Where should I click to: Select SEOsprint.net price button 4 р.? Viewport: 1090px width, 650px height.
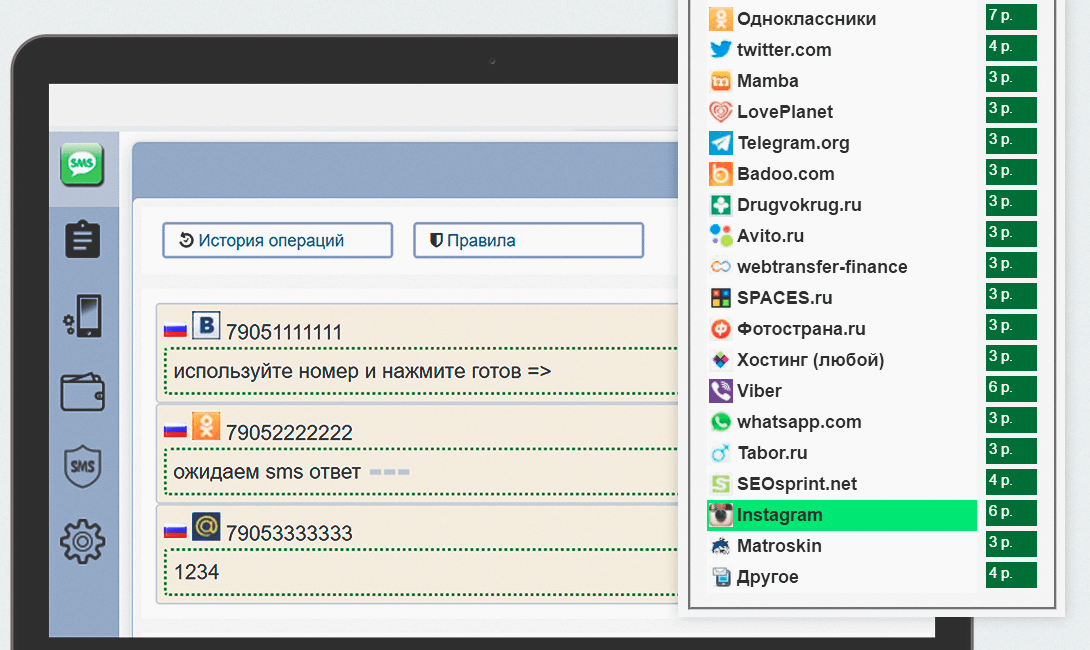[1011, 482]
